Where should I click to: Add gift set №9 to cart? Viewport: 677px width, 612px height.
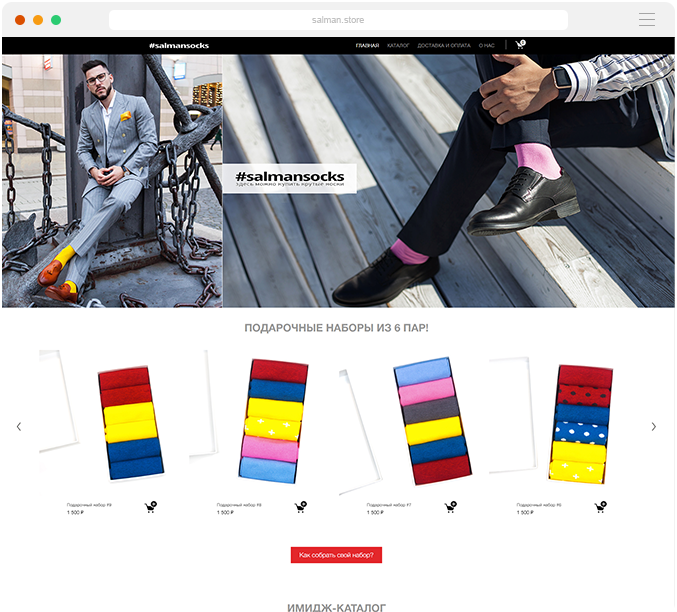point(151,507)
